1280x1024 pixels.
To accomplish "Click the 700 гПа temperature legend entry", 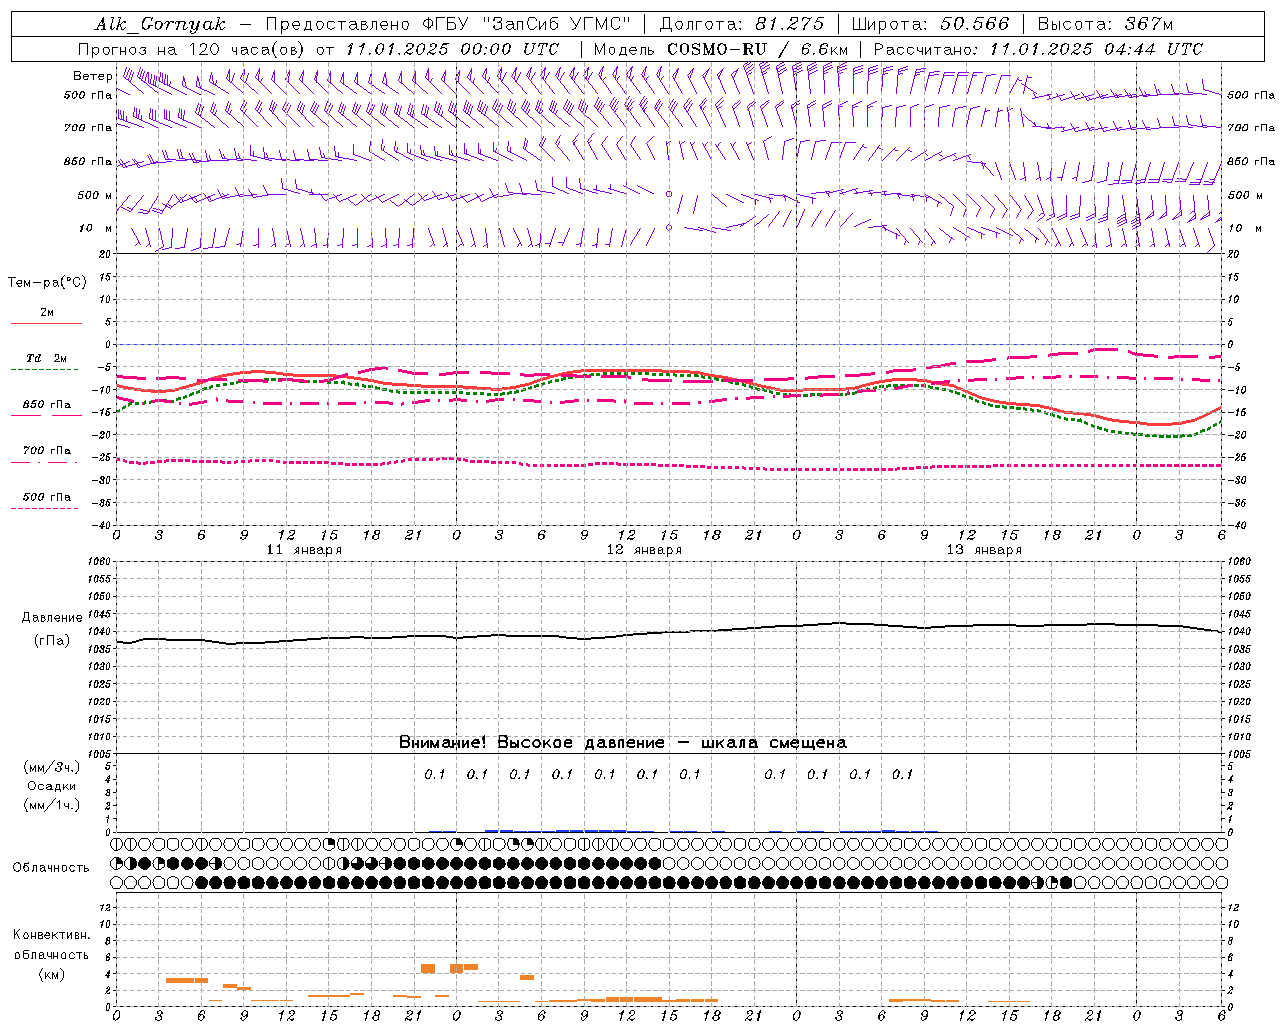I will click(x=46, y=451).
